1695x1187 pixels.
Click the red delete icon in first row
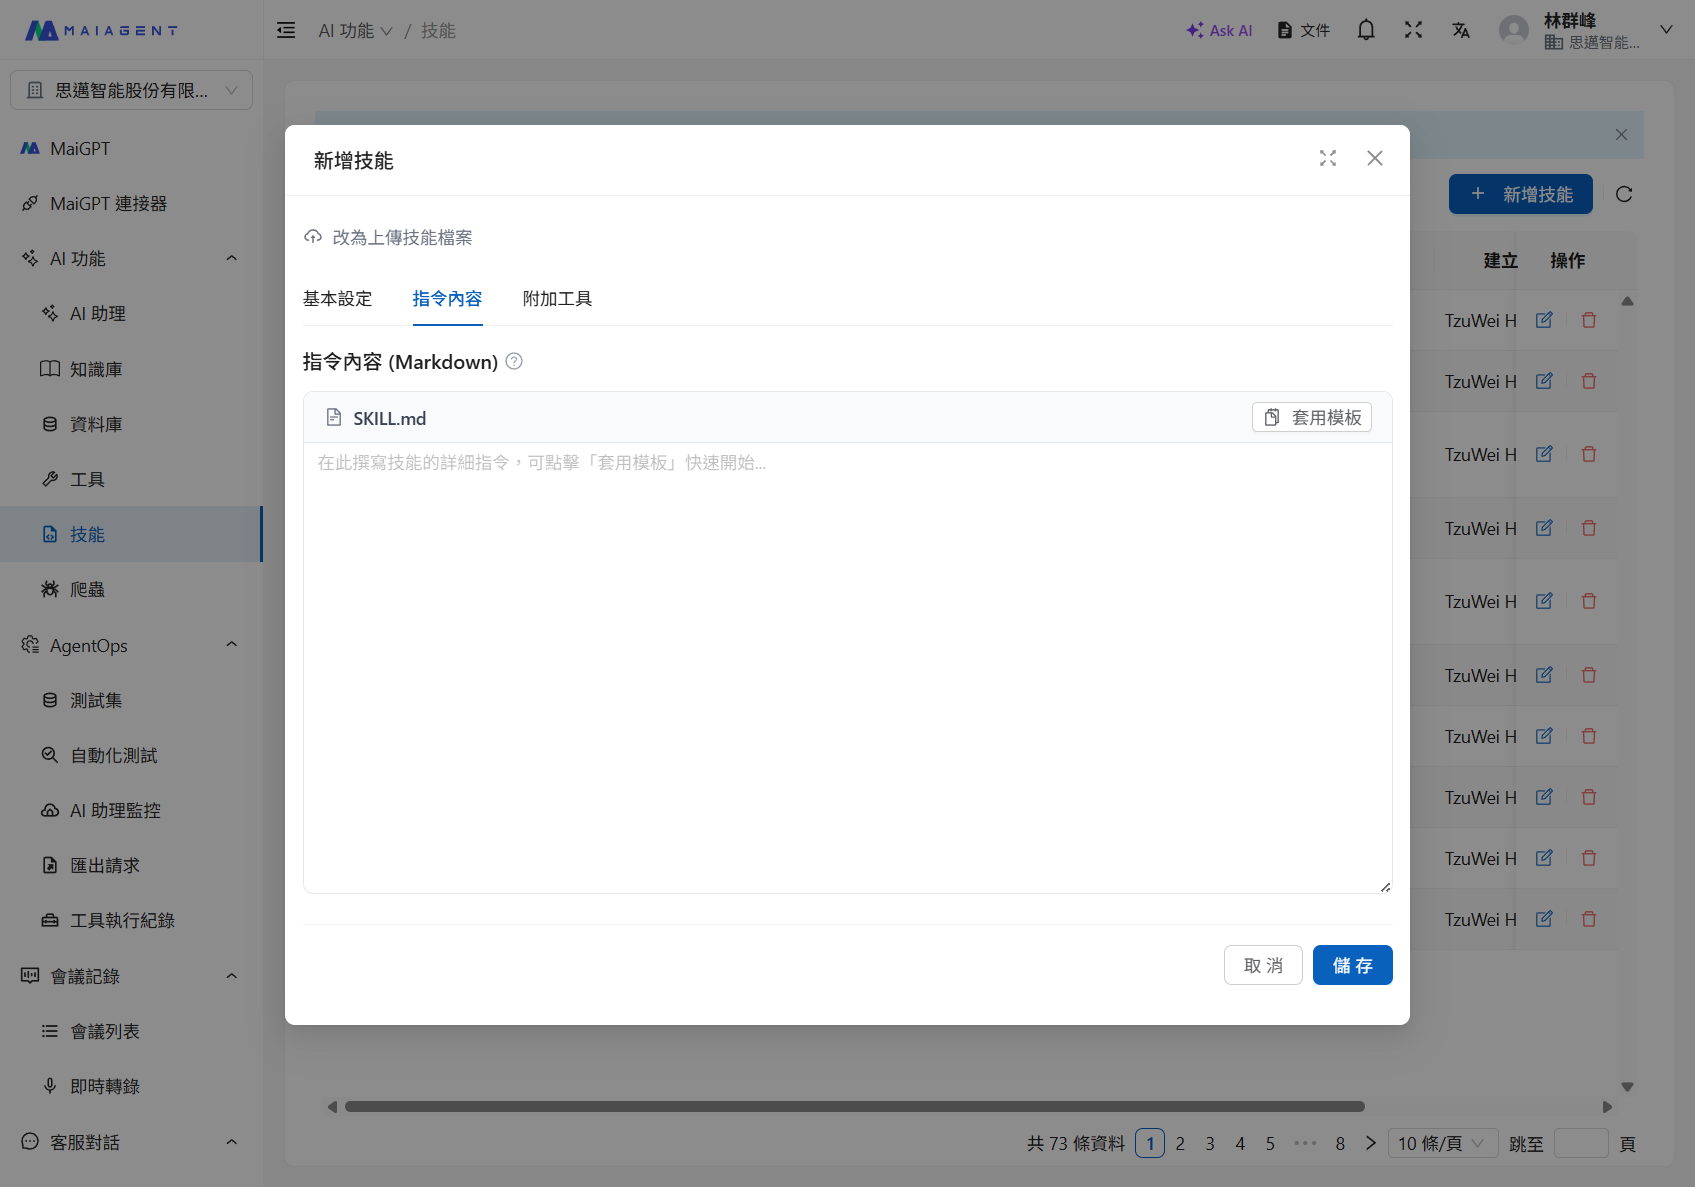click(1588, 320)
